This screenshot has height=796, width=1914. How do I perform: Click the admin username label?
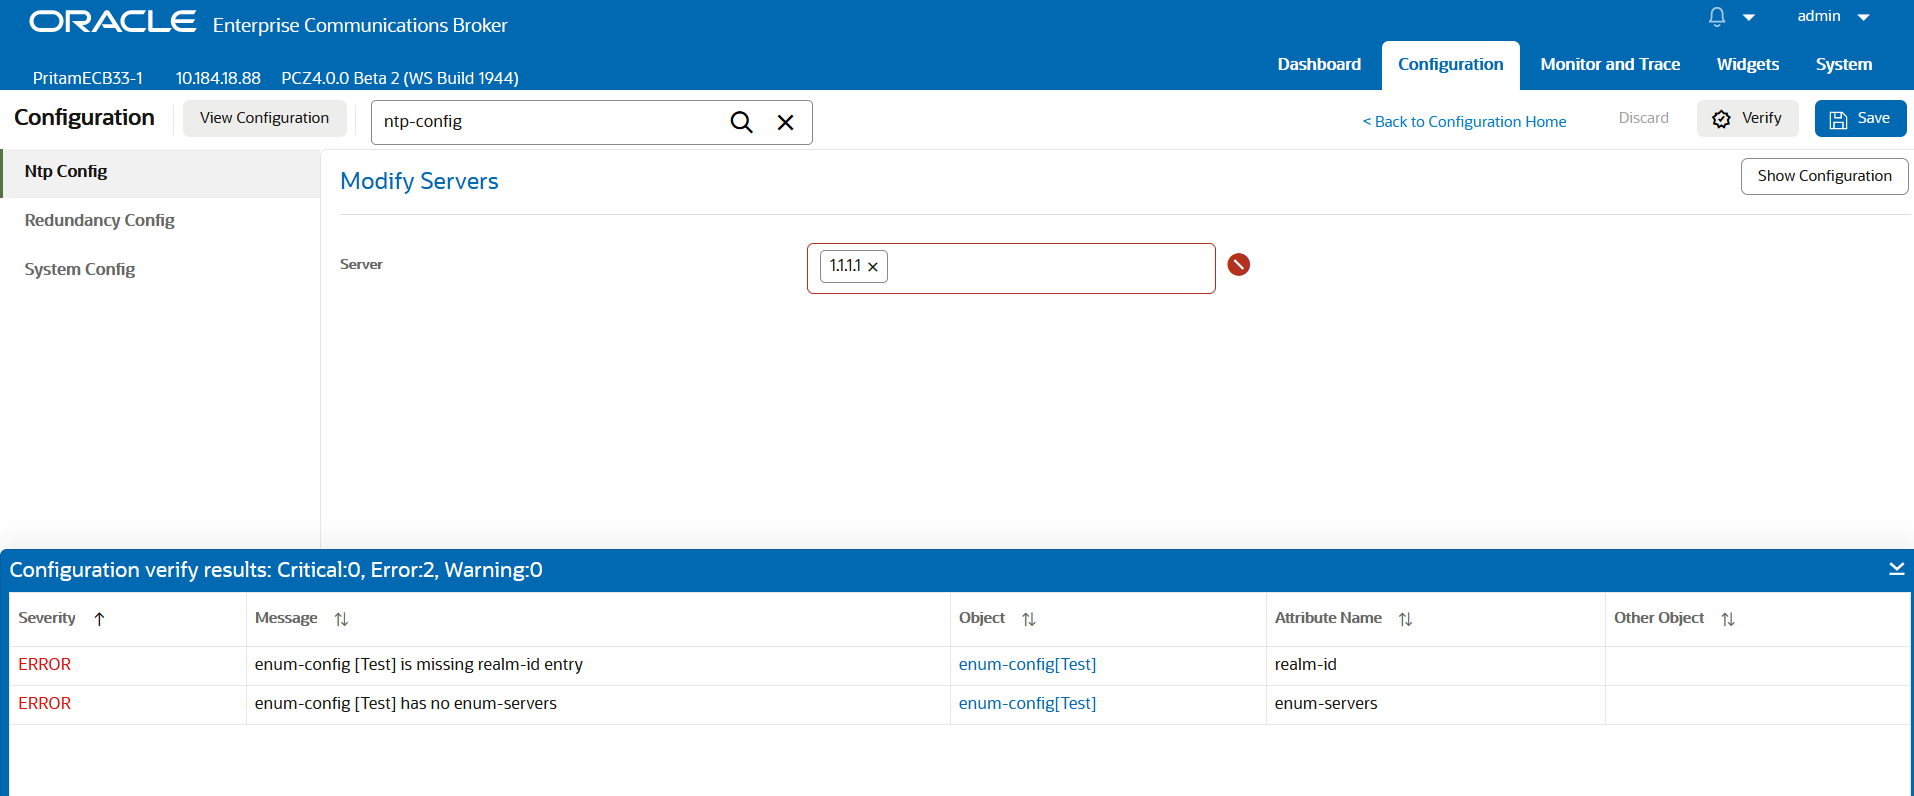click(x=1819, y=16)
